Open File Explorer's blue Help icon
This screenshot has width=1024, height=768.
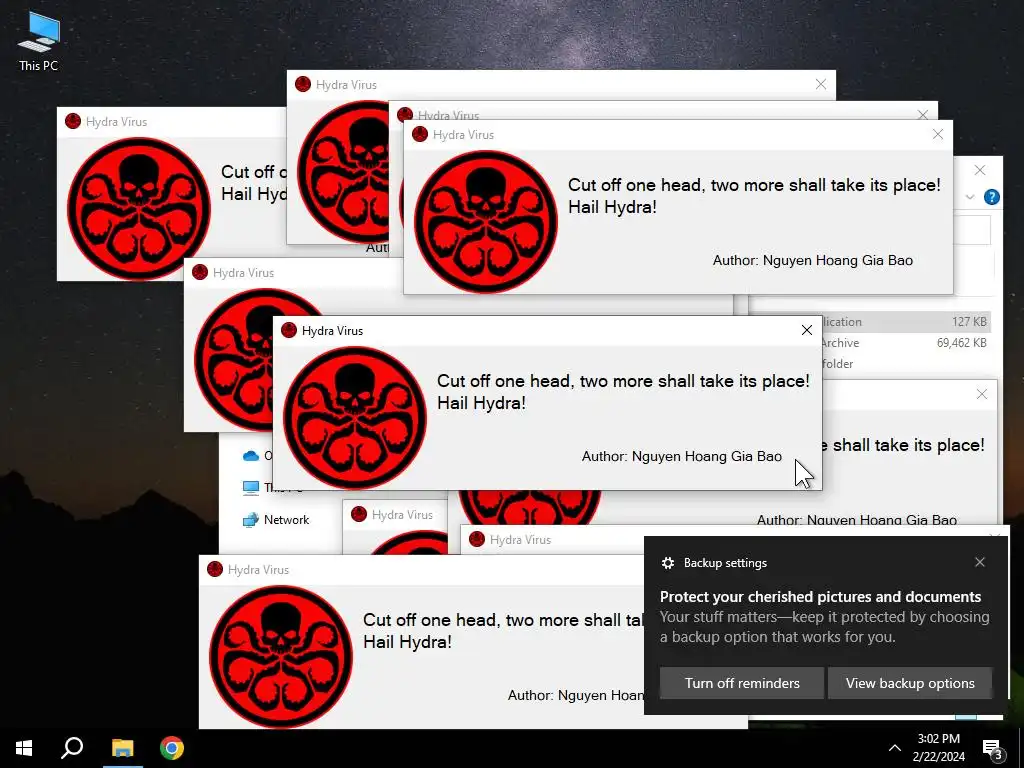point(991,197)
